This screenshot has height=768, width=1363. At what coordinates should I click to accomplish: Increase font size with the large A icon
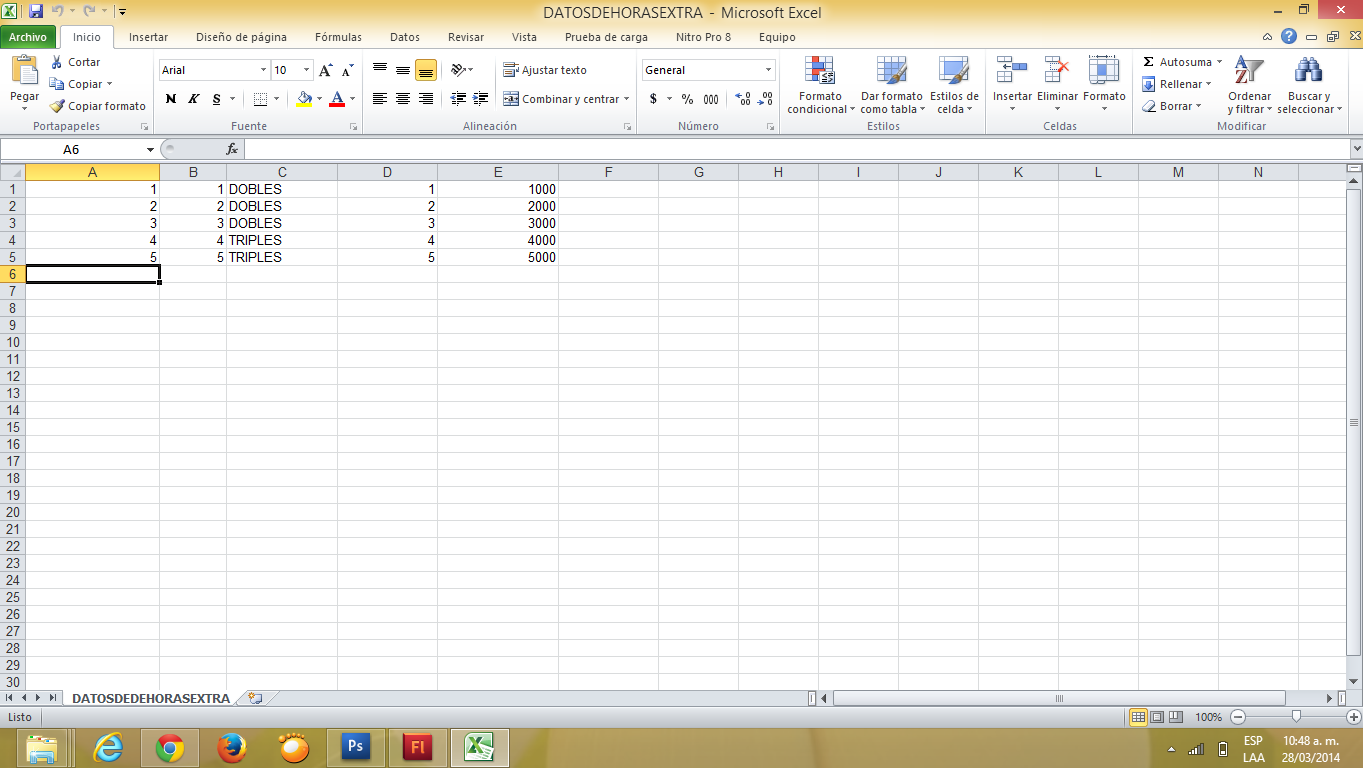pos(325,70)
